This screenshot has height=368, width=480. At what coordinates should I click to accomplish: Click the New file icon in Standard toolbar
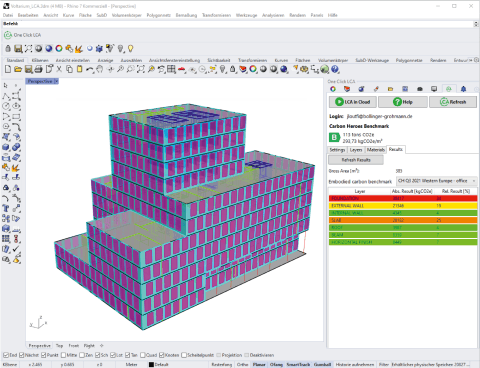8,69
